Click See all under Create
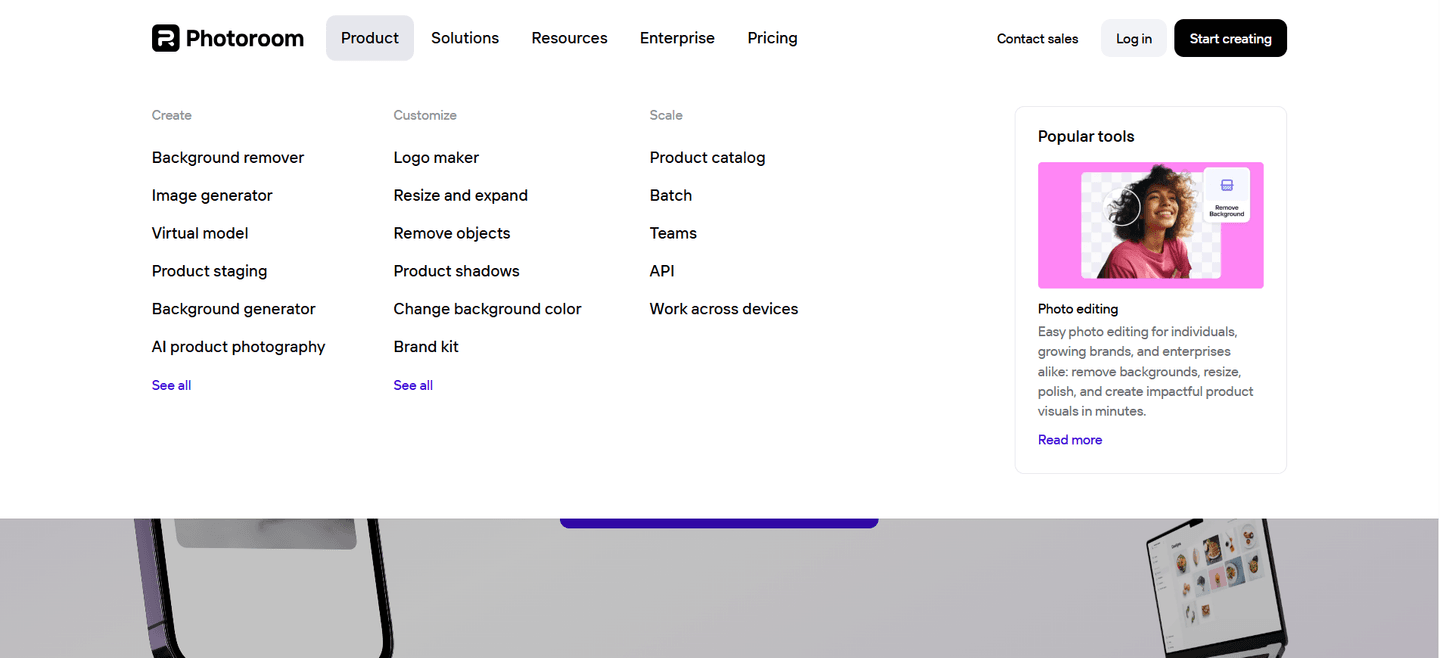Screen dimensions: 1440x658 tap(171, 385)
